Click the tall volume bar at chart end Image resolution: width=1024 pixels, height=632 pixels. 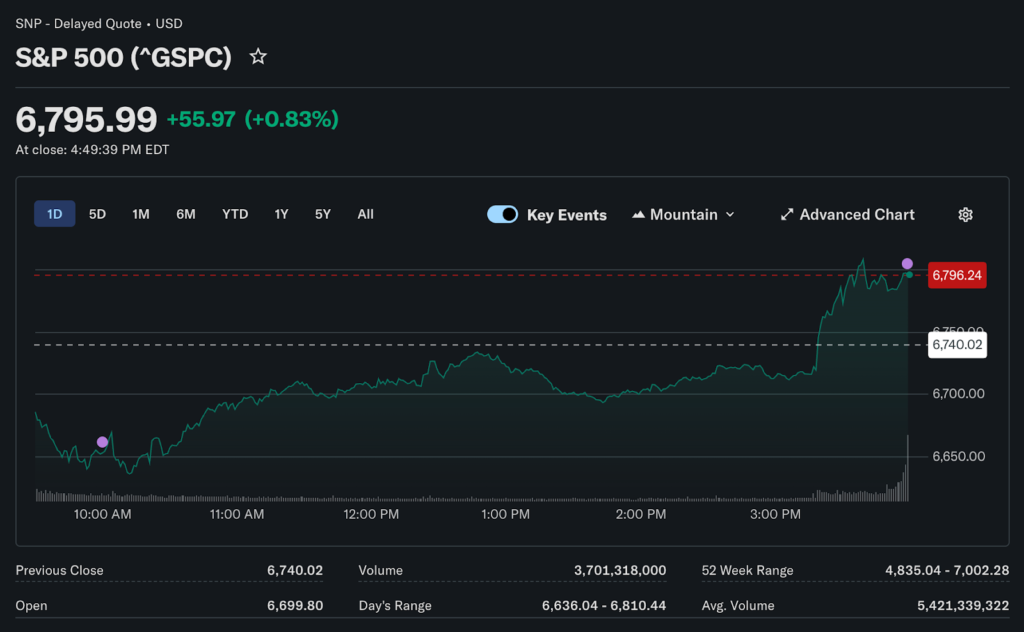pyautogui.click(x=908, y=470)
